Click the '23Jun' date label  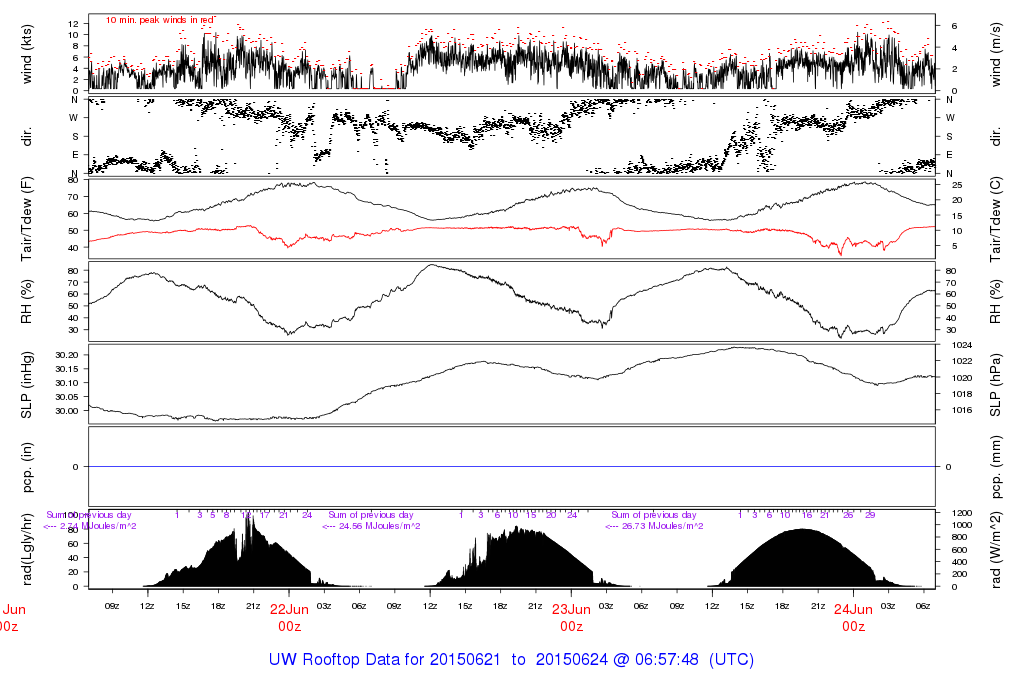coord(571,610)
